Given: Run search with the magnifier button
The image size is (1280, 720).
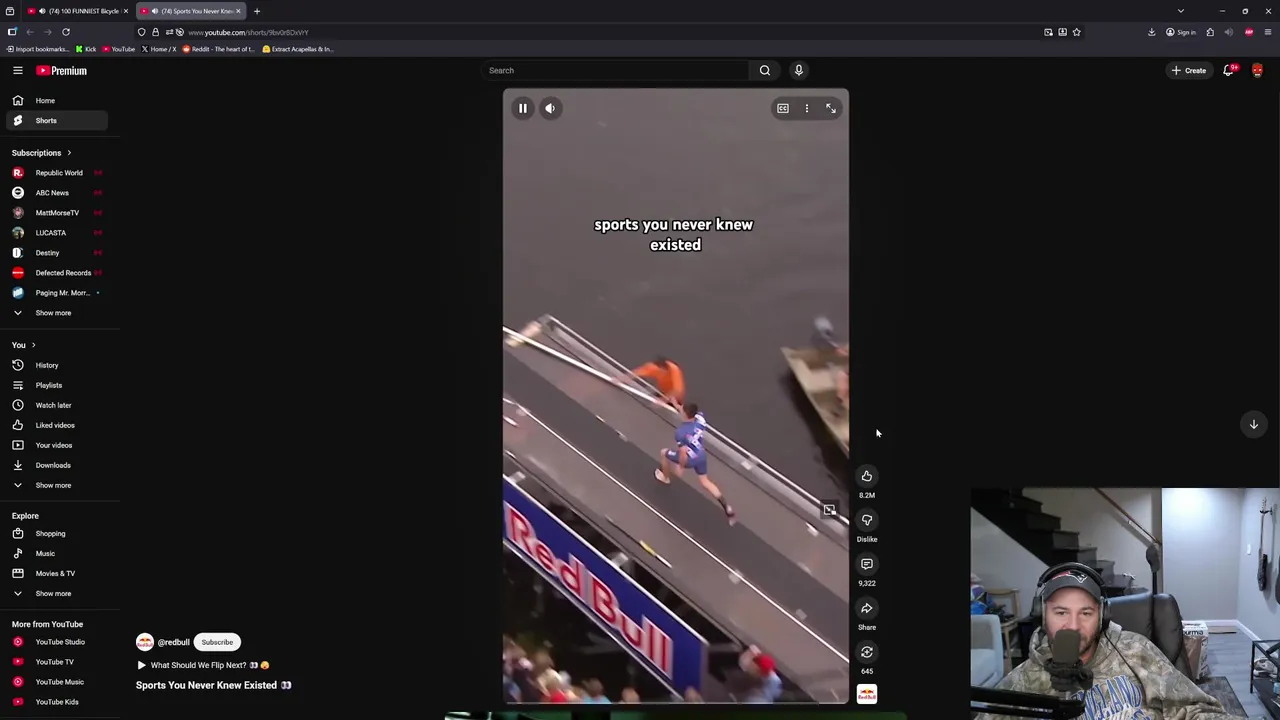Looking at the screenshot, I should pyautogui.click(x=765, y=70).
